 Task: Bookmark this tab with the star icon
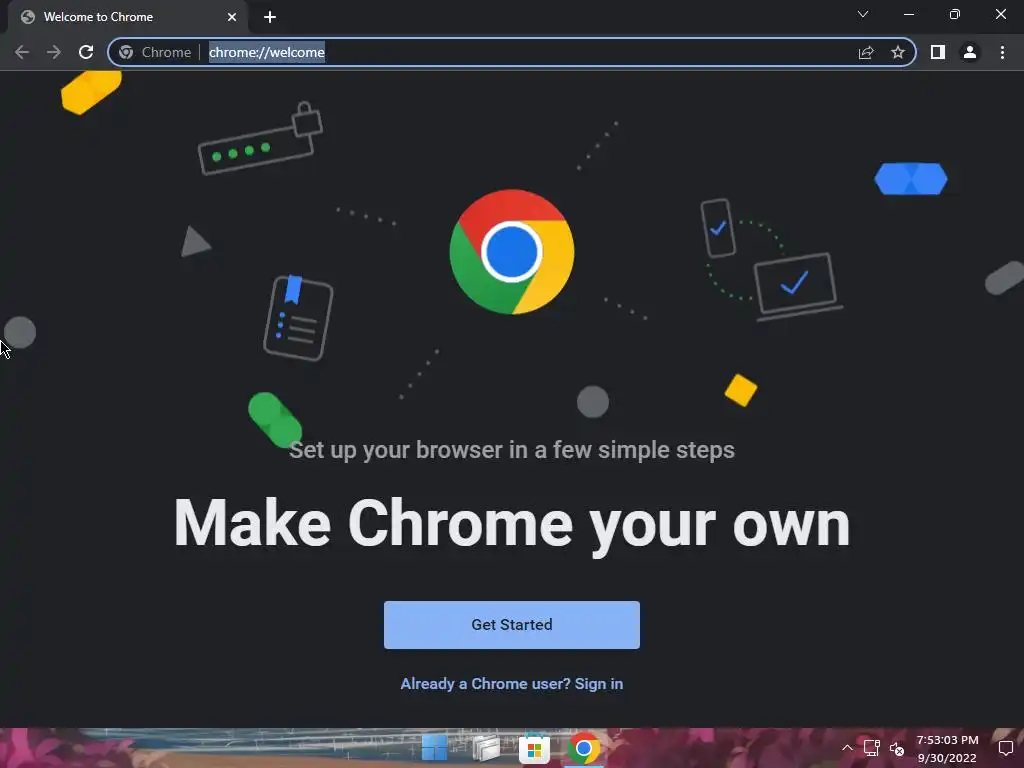point(898,52)
